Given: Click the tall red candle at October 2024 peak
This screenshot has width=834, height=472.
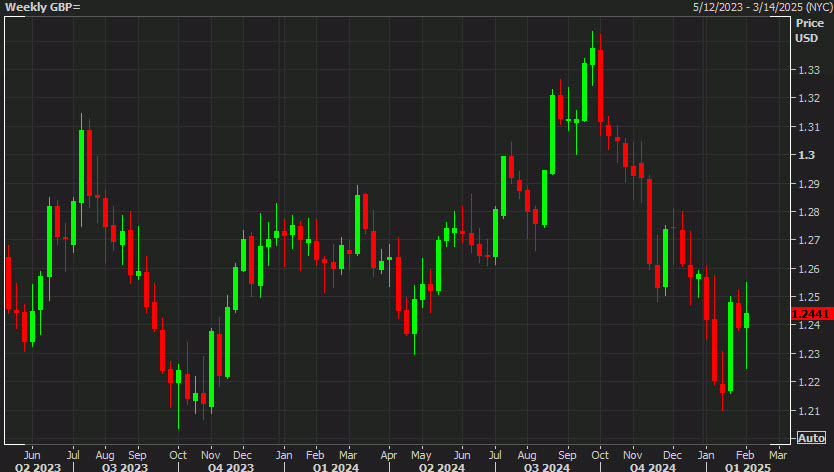Looking at the screenshot, I should coord(601,86).
